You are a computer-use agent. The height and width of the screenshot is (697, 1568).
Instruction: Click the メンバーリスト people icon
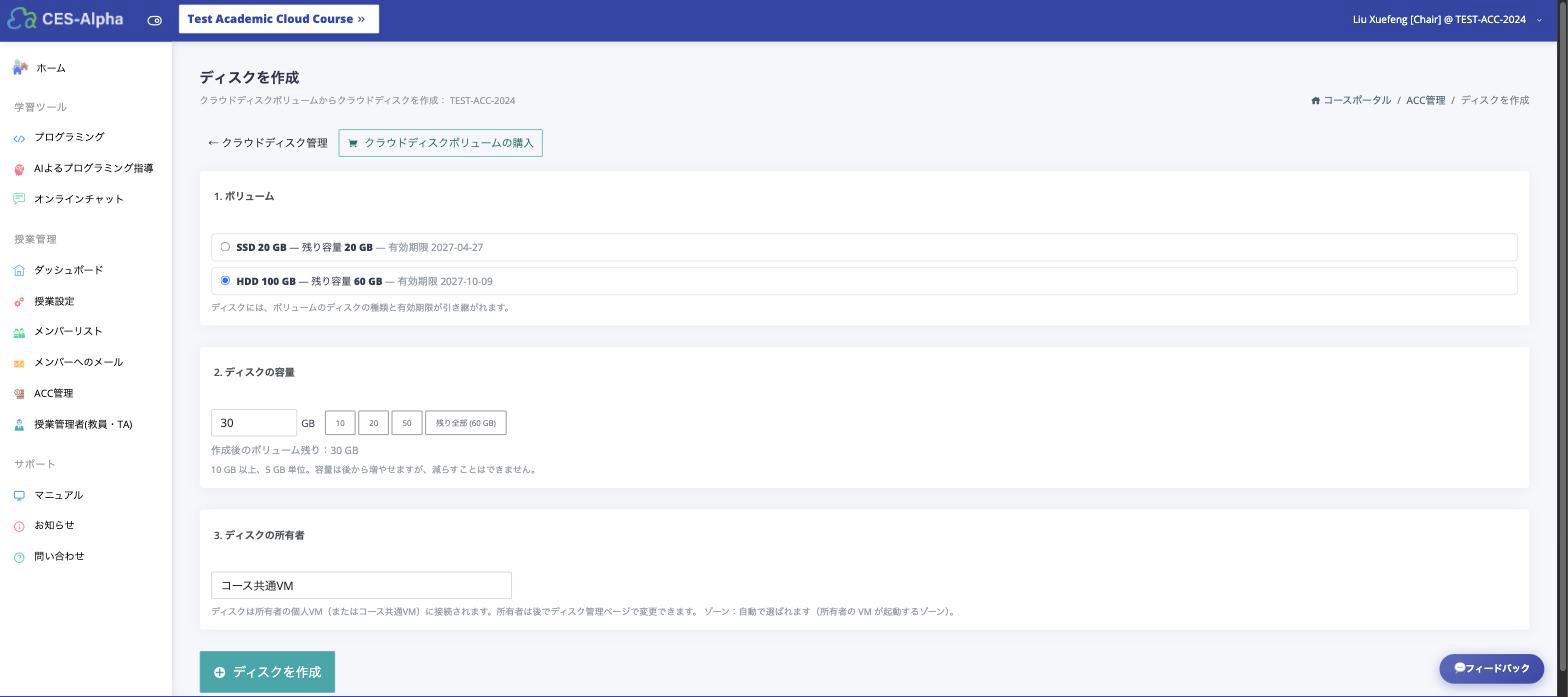tap(19, 332)
